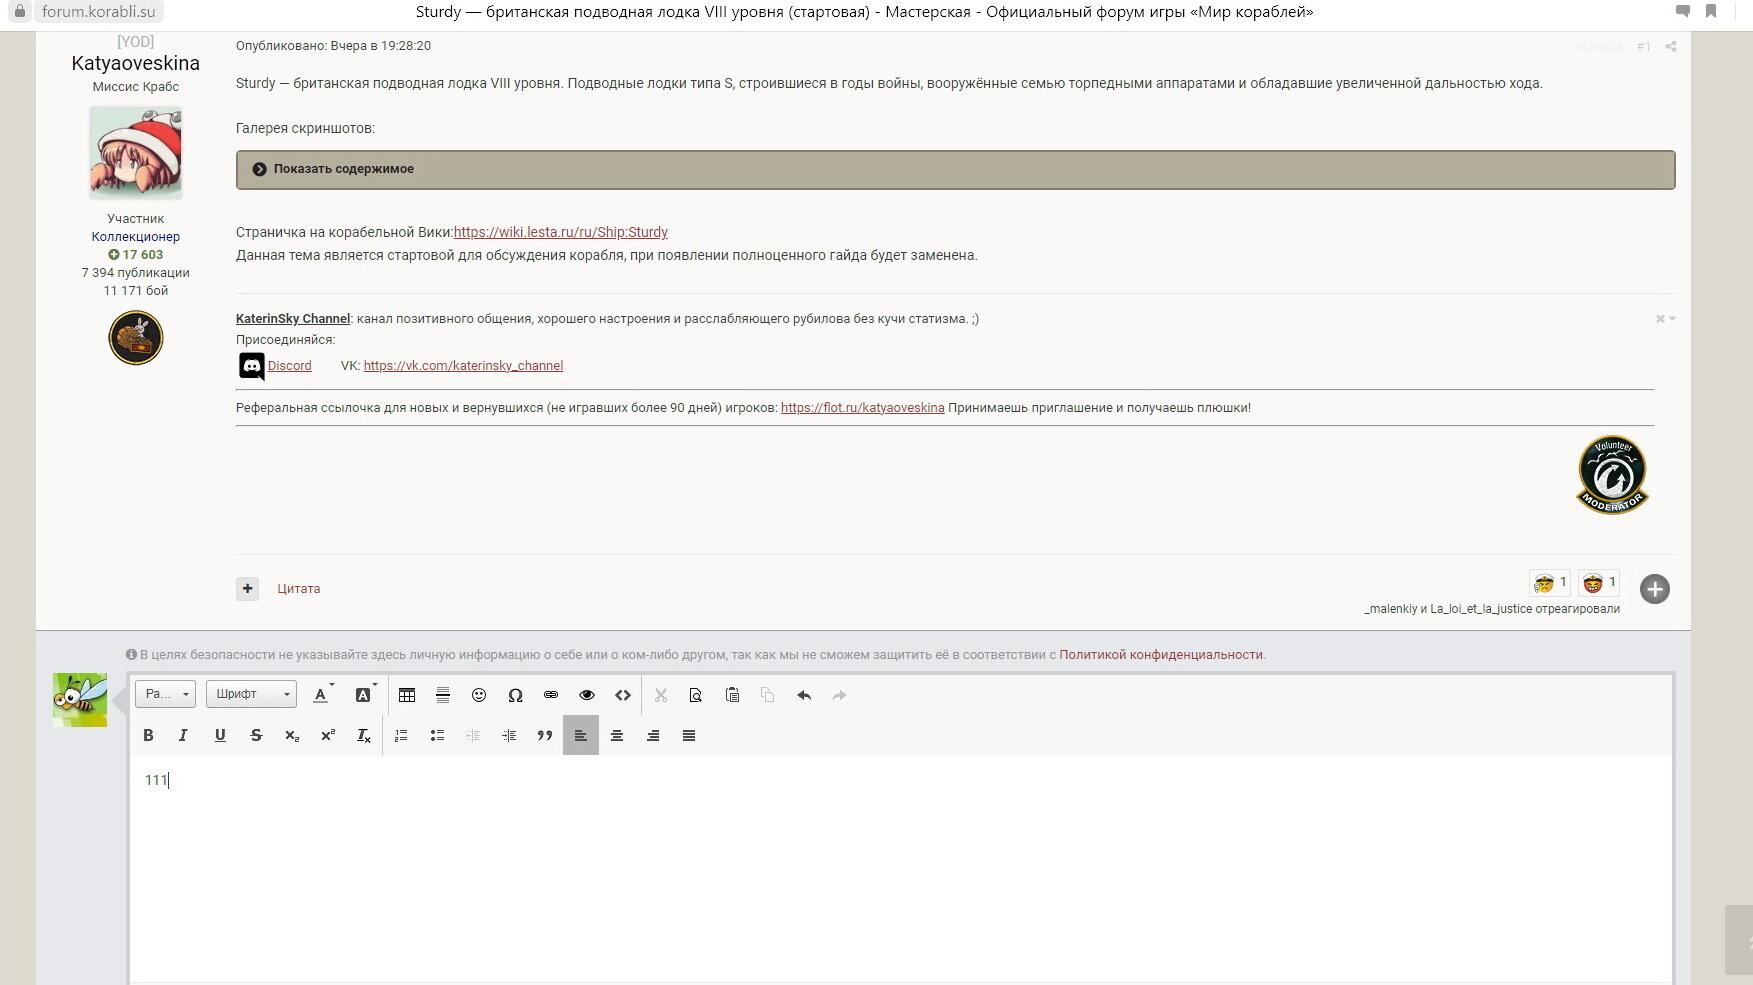Image resolution: width=1753 pixels, height=985 pixels.
Task: Center-align the text
Action: point(617,735)
